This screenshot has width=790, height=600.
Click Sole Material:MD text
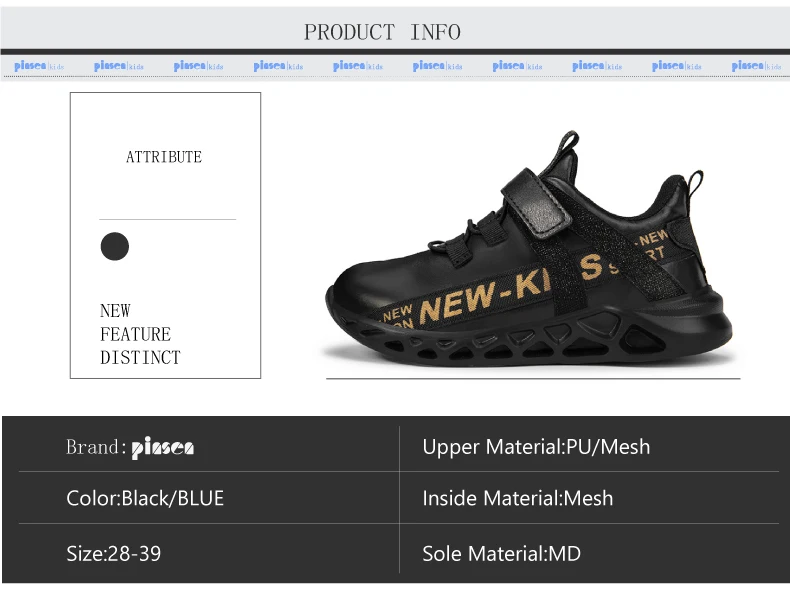tap(501, 554)
